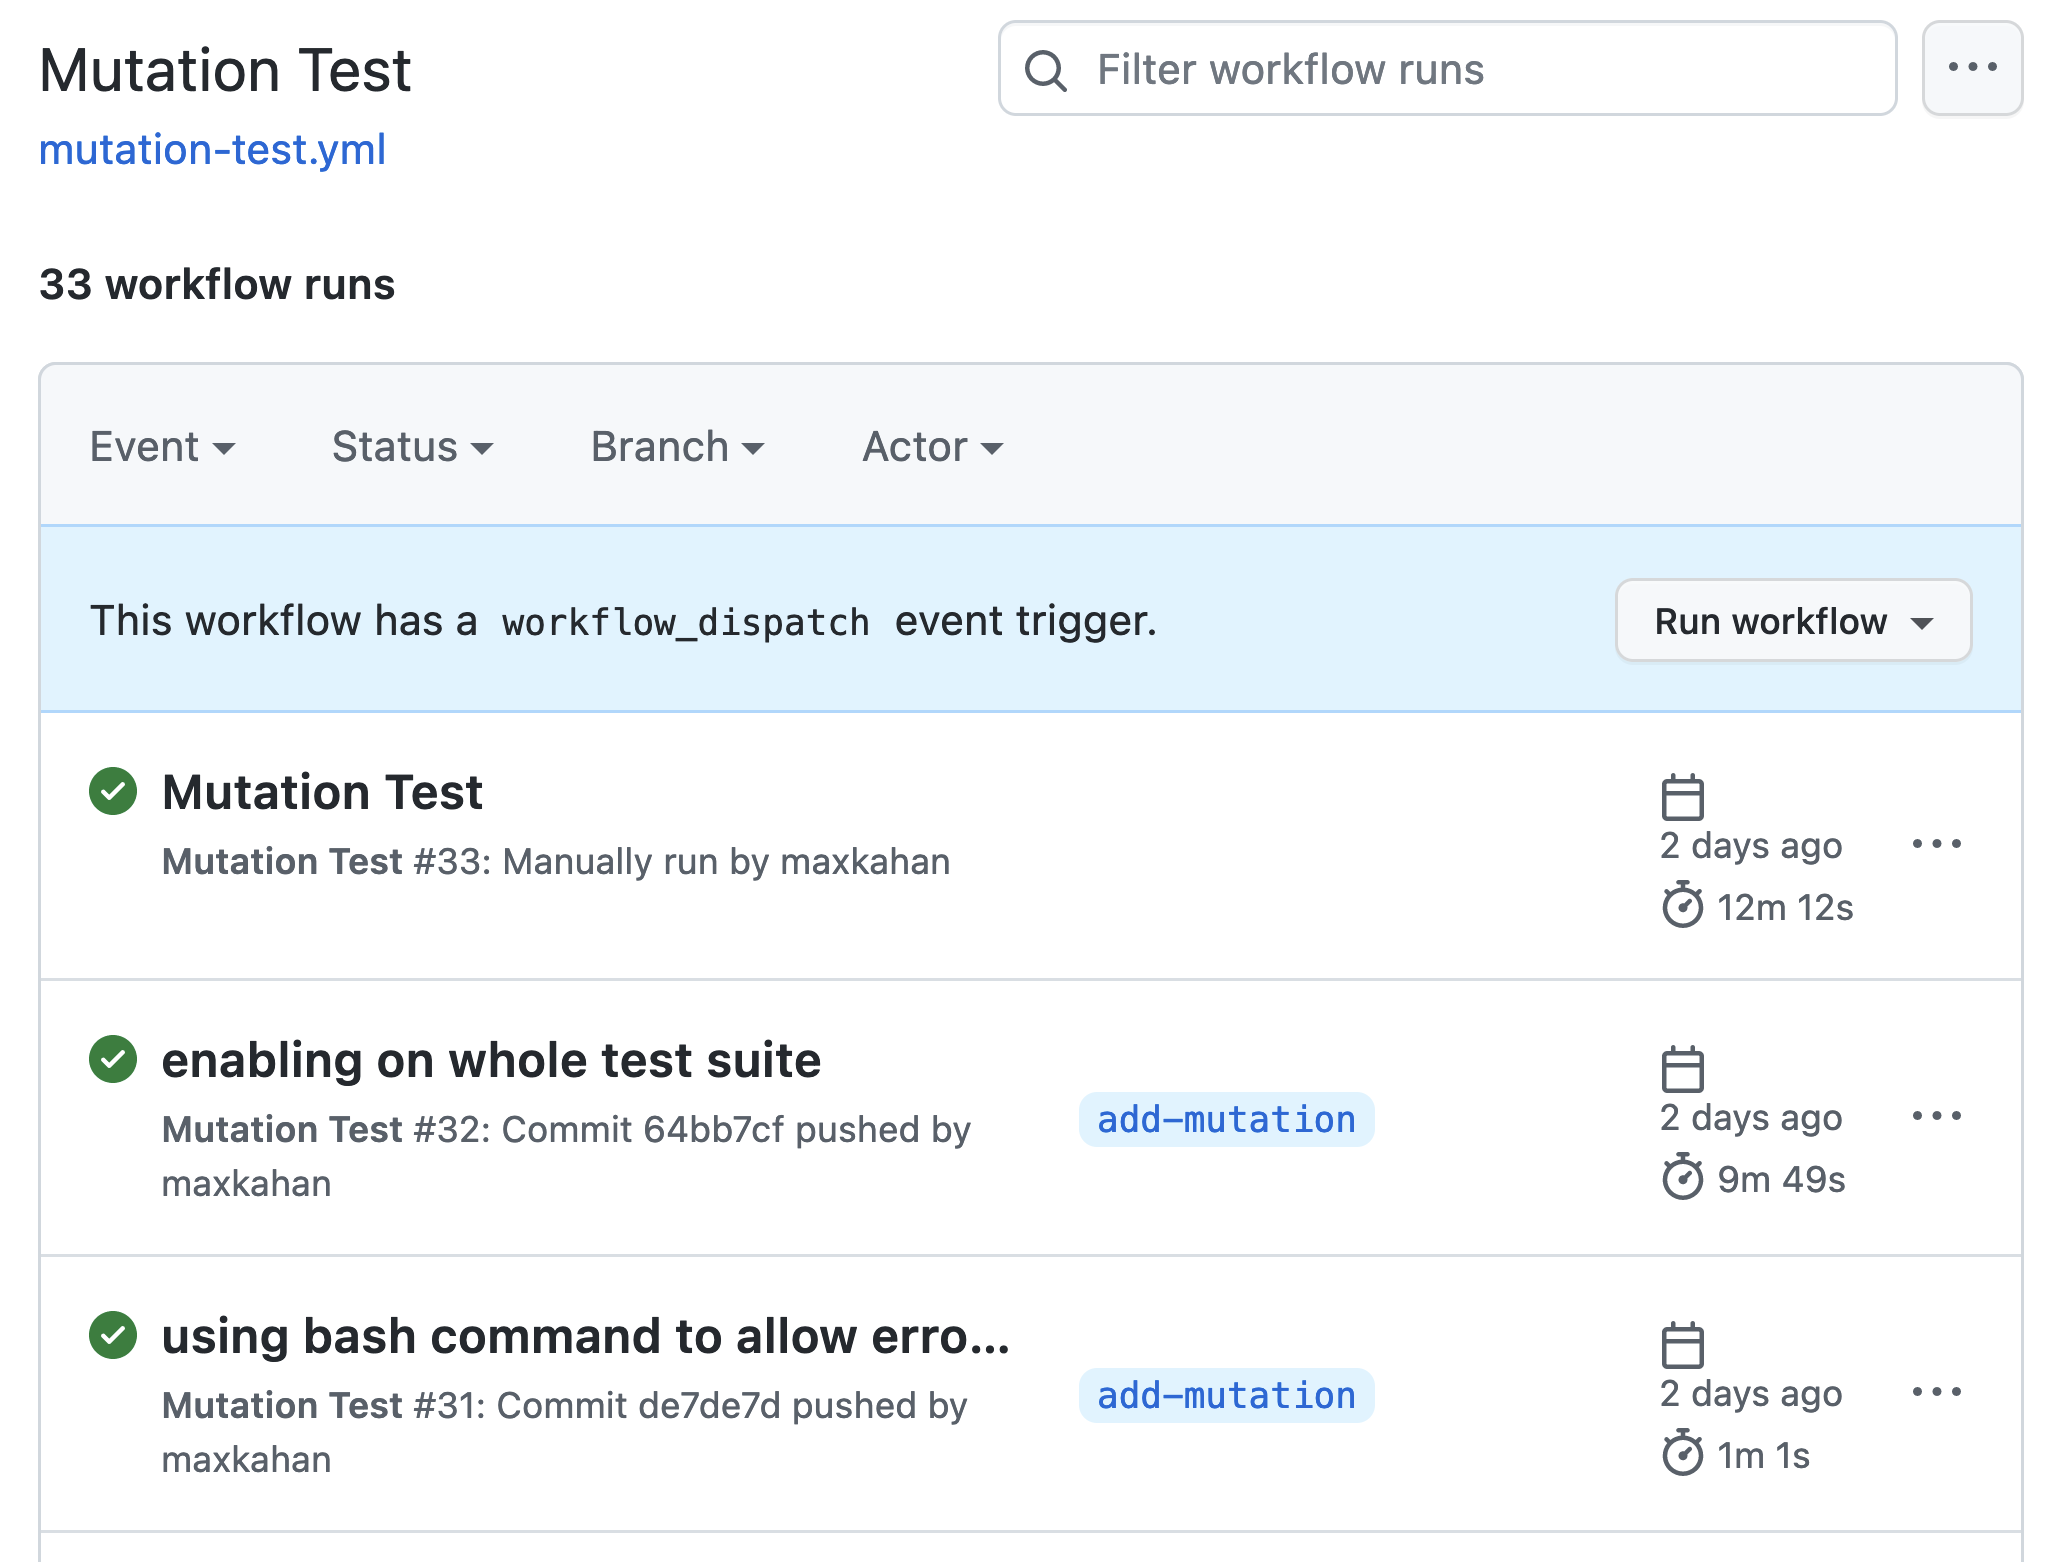Open more options for run #31

point(1937,1392)
